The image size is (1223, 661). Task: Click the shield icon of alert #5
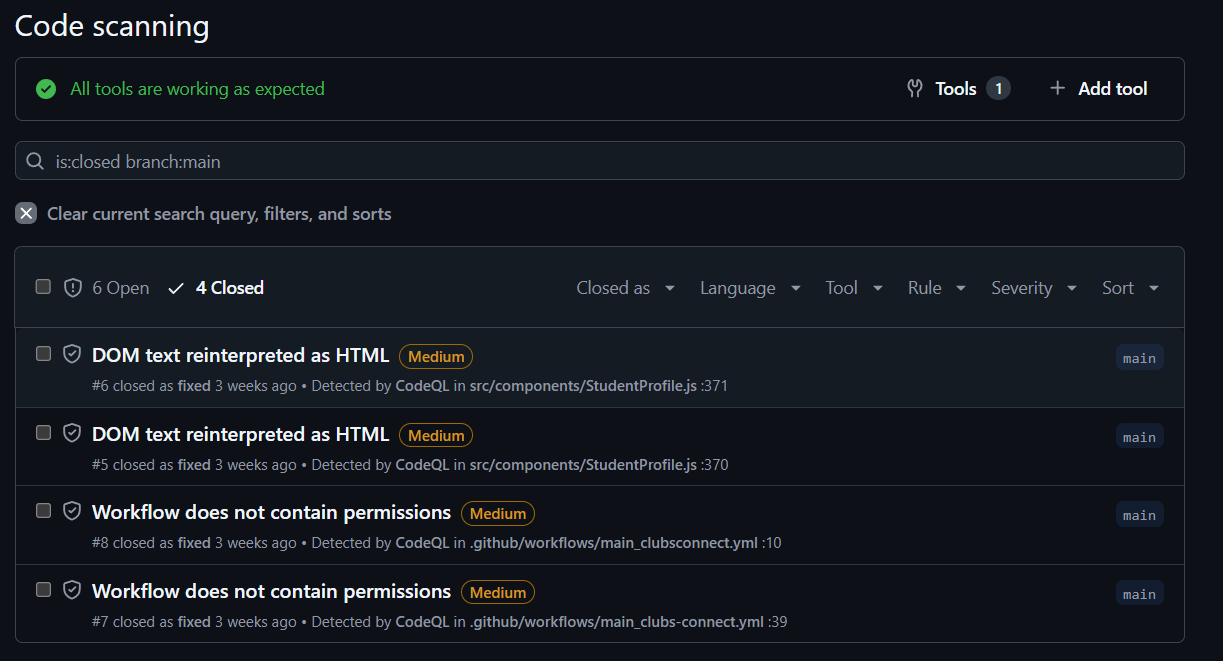[x=72, y=433]
